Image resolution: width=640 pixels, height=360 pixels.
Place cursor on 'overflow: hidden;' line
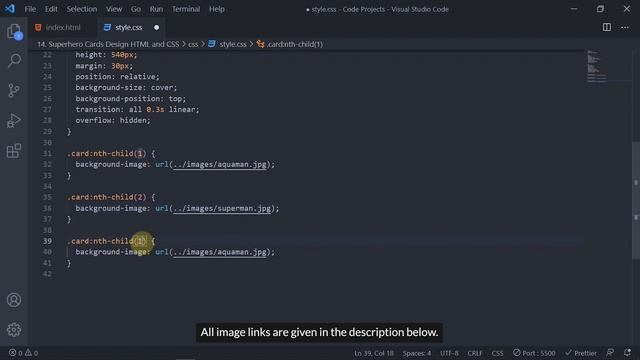point(113,120)
